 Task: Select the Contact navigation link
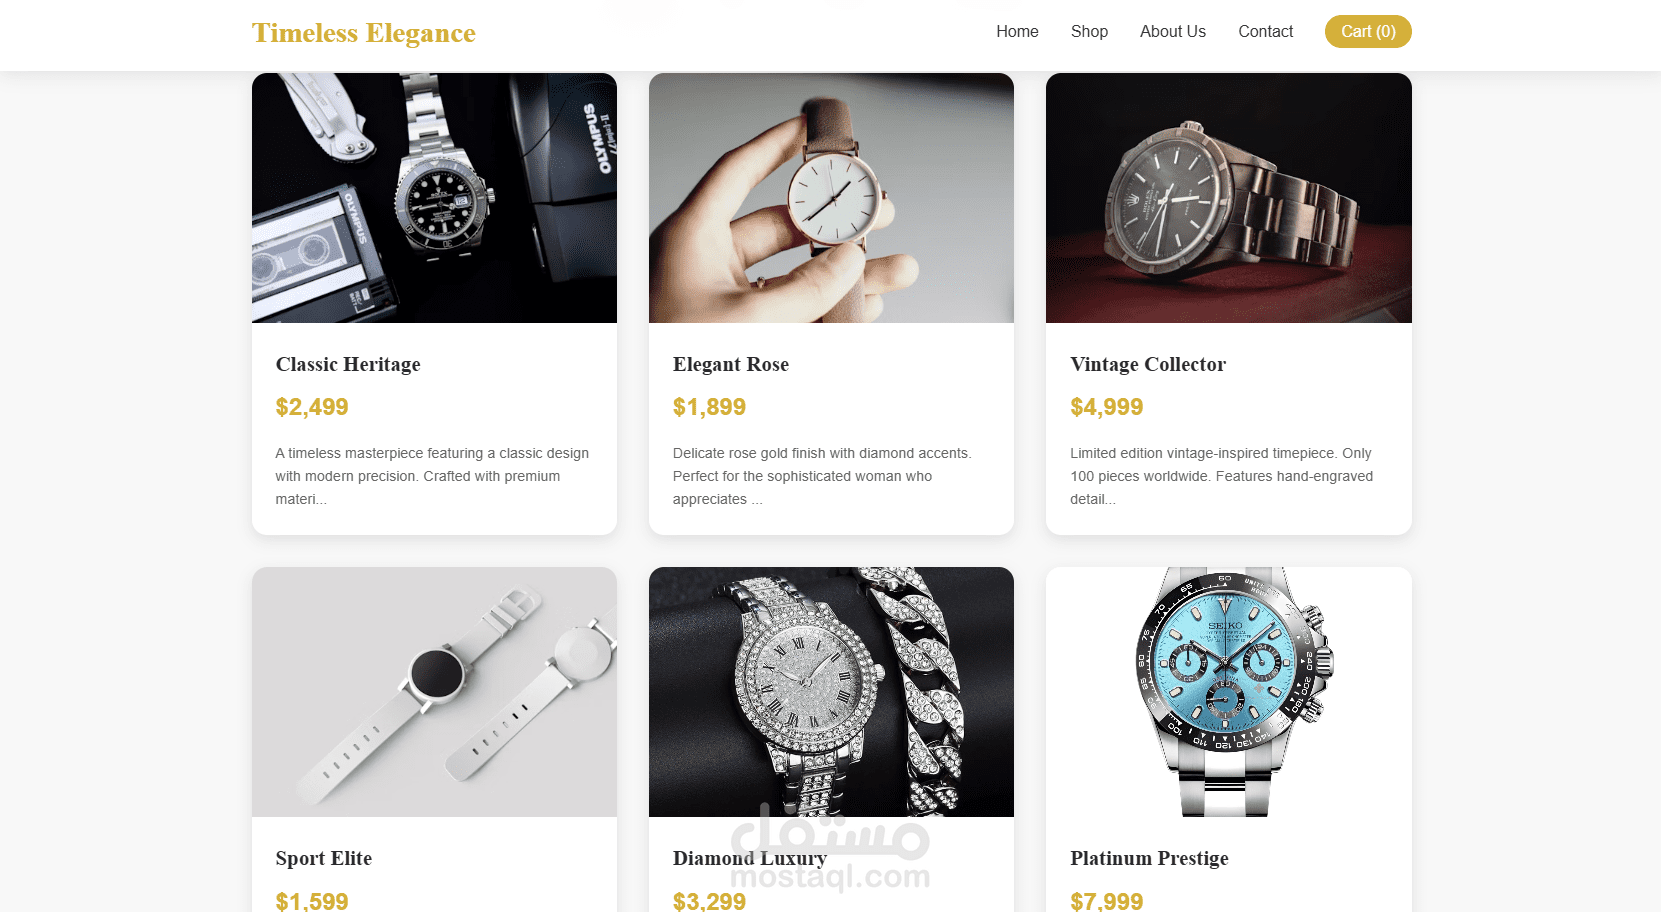click(1265, 32)
